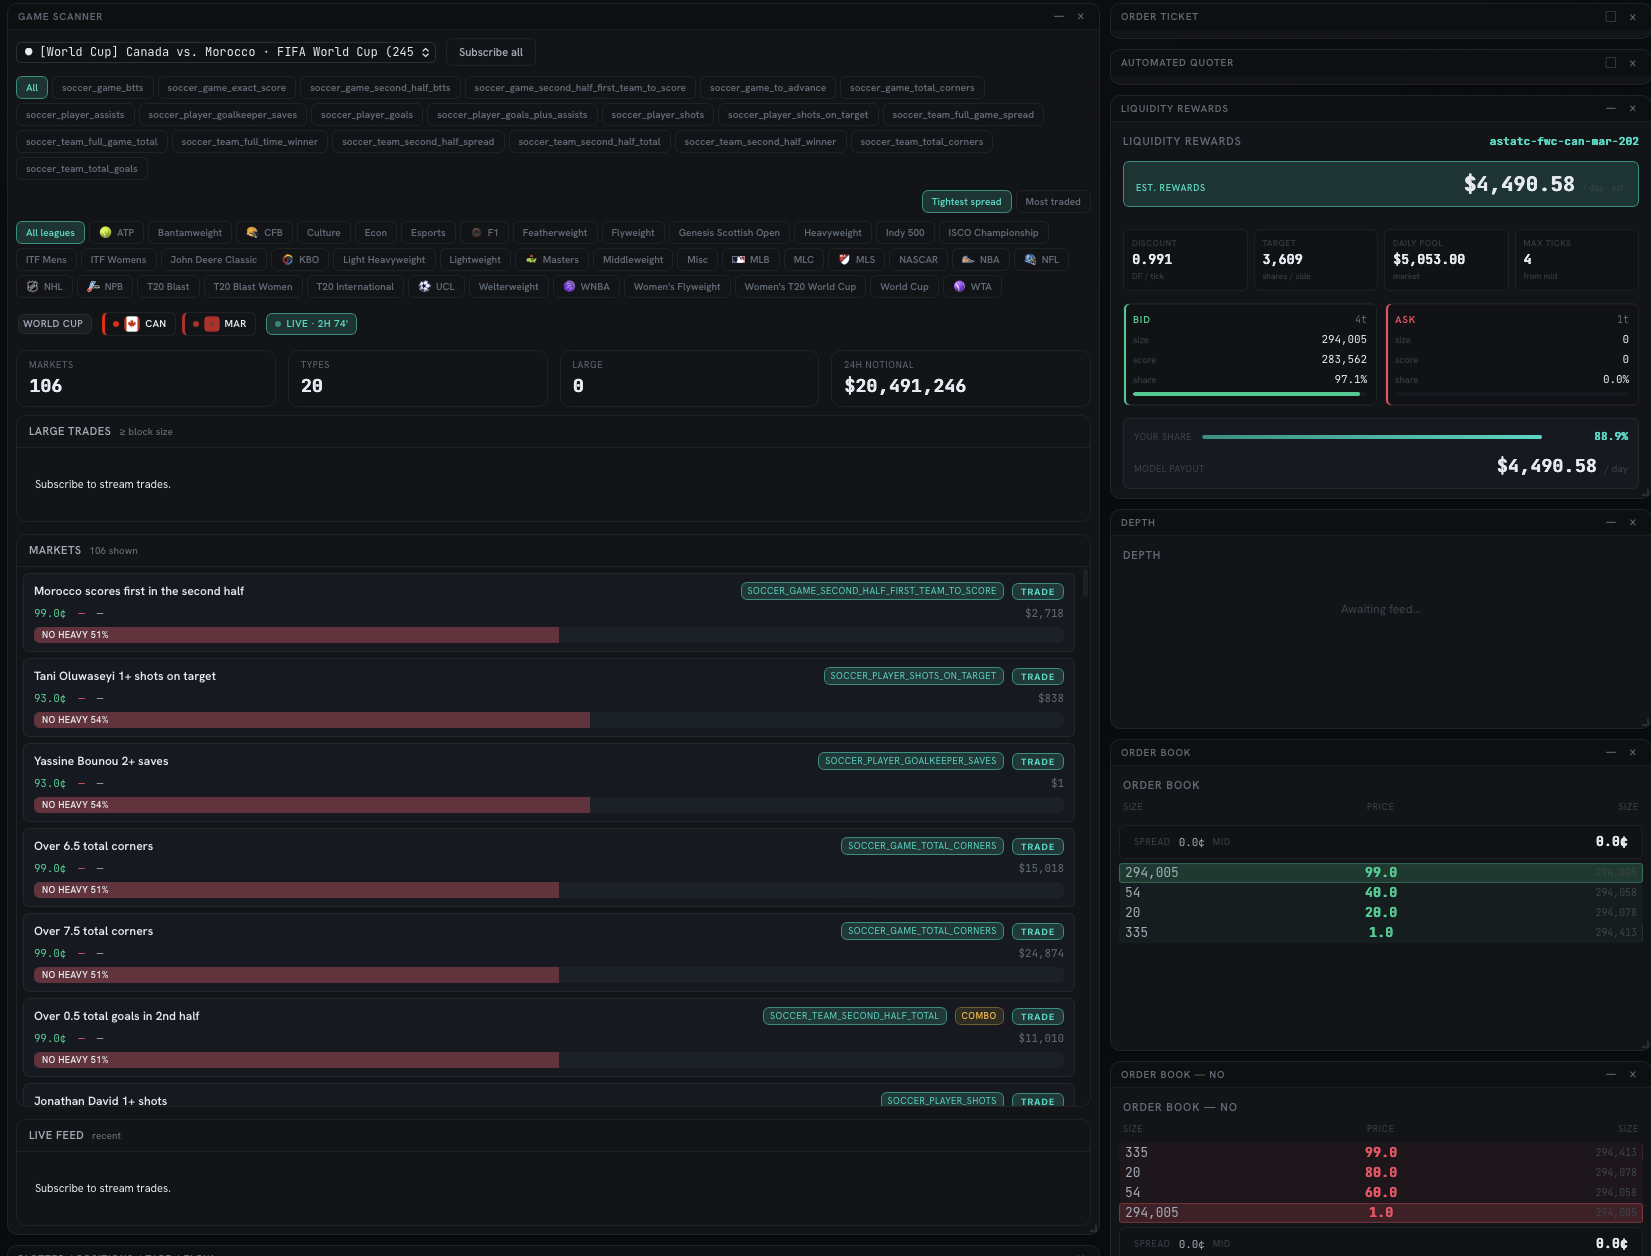The image size is (1651, 1256).
Task: Toggle the Indy 500 league filter
Action: (905, 233)
